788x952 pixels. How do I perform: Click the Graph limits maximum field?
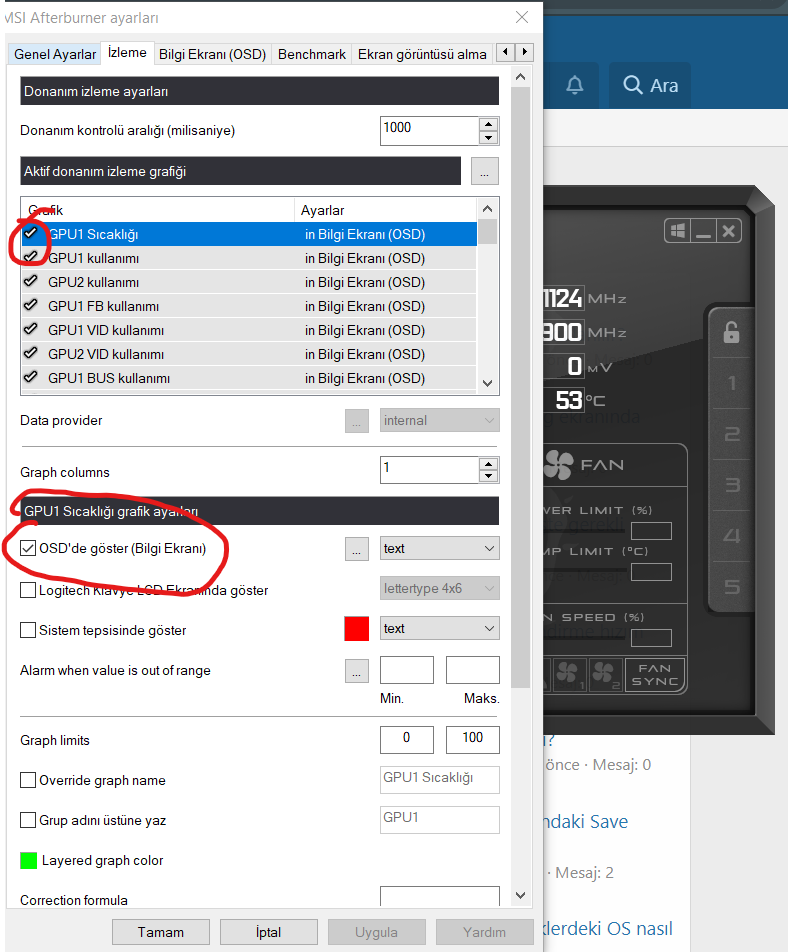pyautogui.click(x=472, y=740)
